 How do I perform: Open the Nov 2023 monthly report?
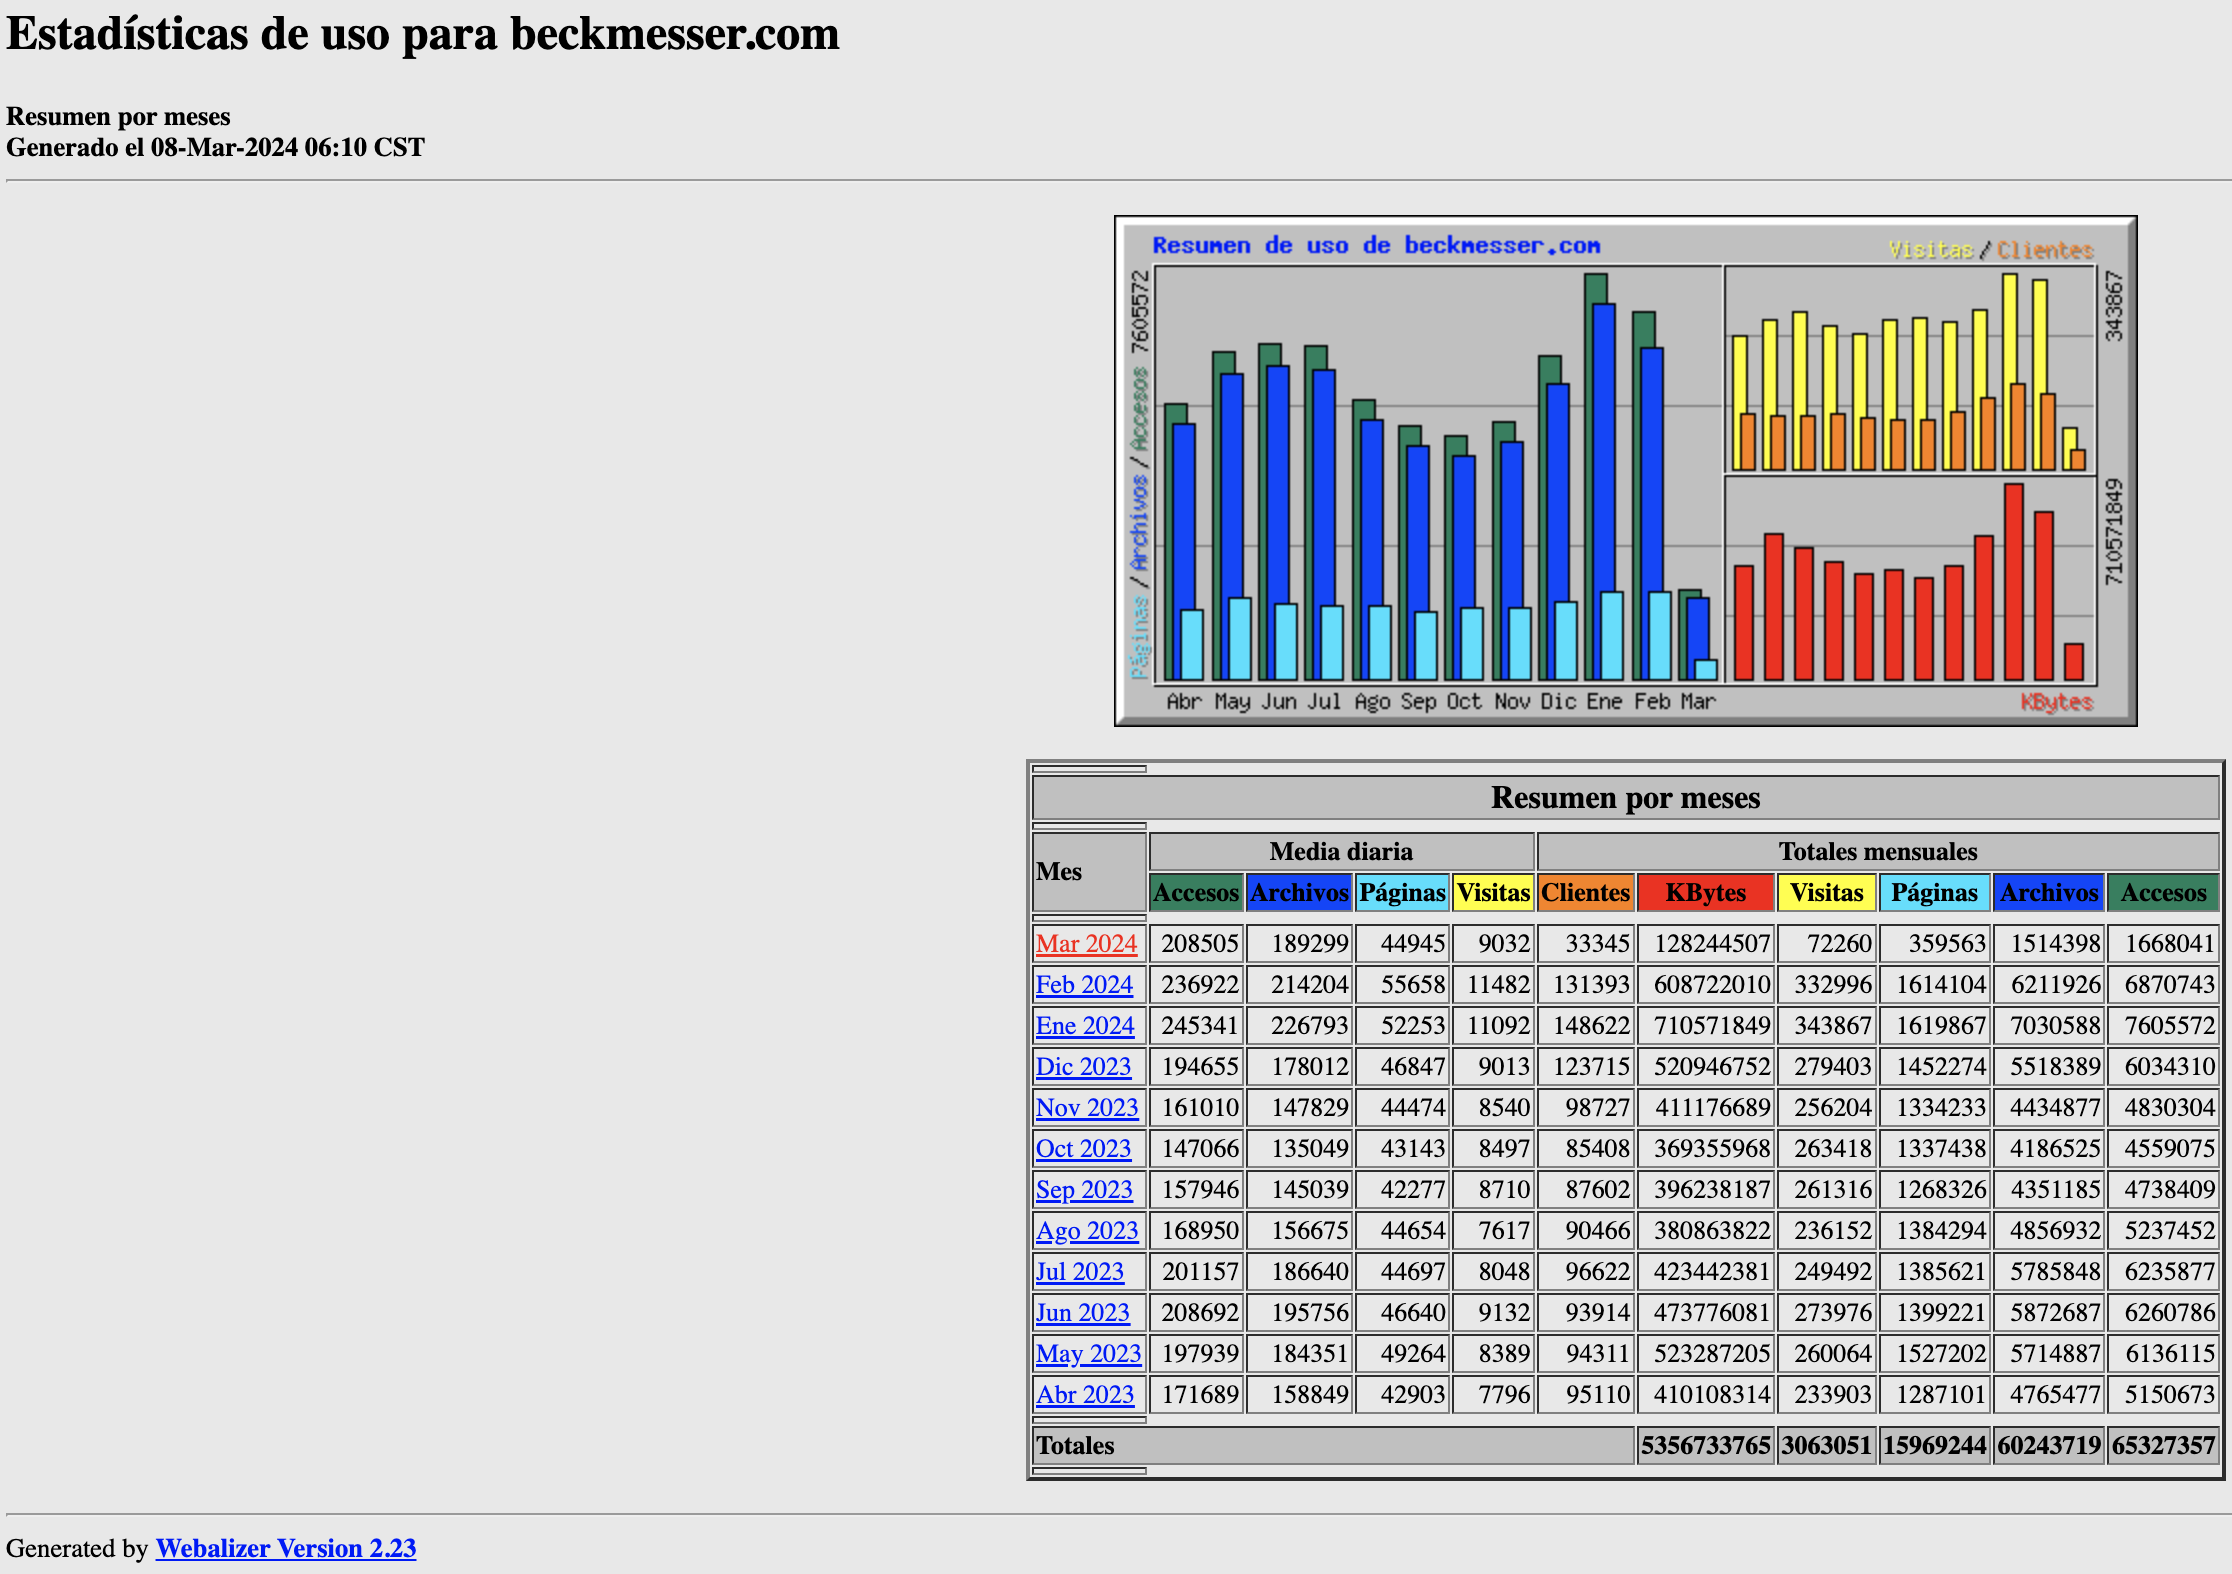tap(1087, 1107)
